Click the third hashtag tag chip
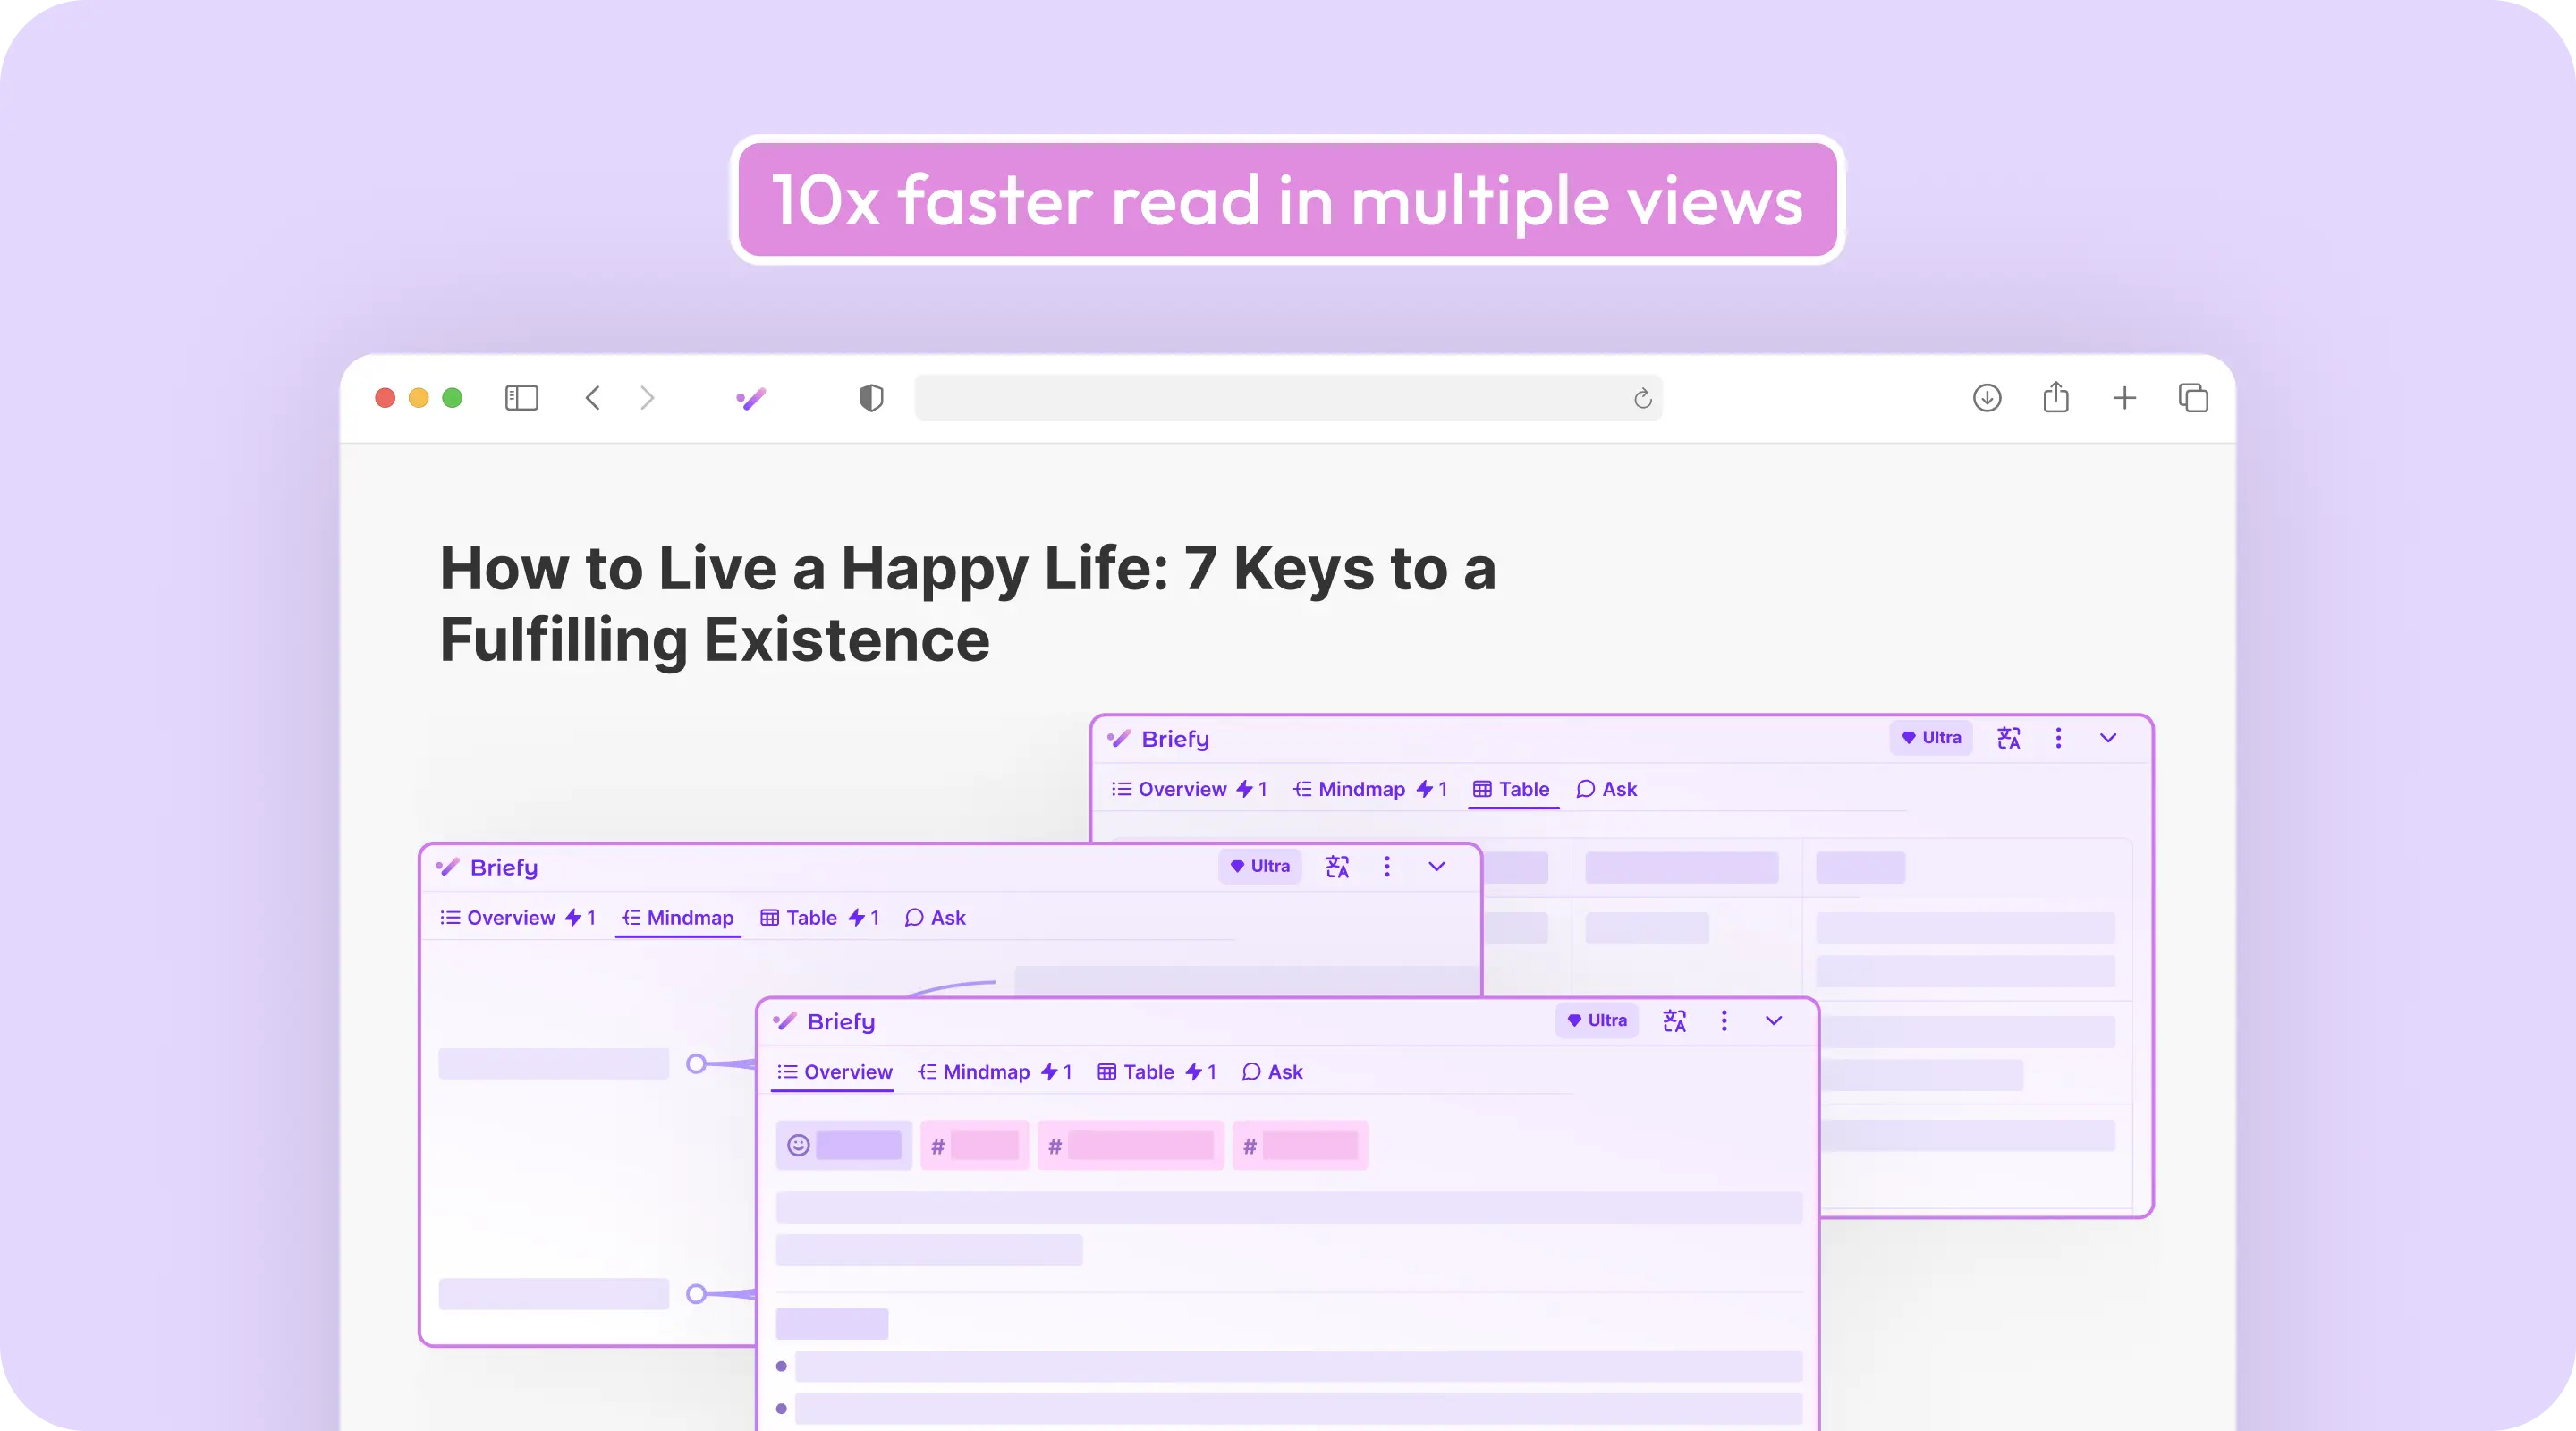 pos(1300,1145)
